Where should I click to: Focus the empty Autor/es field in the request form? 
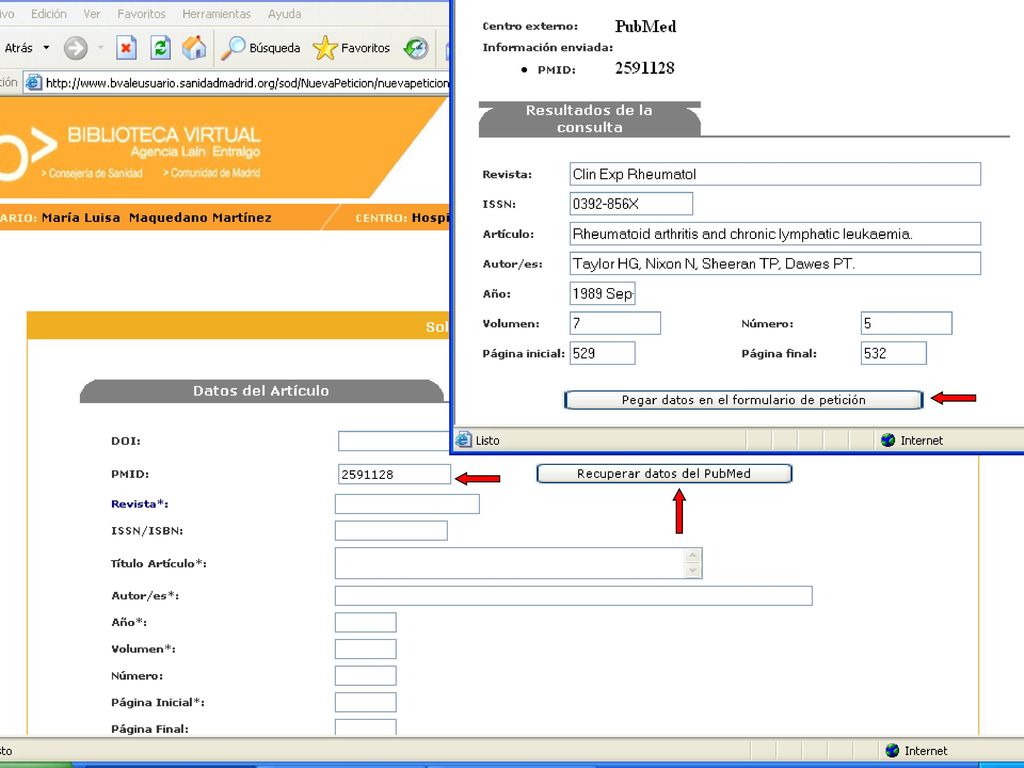point(573,596)
